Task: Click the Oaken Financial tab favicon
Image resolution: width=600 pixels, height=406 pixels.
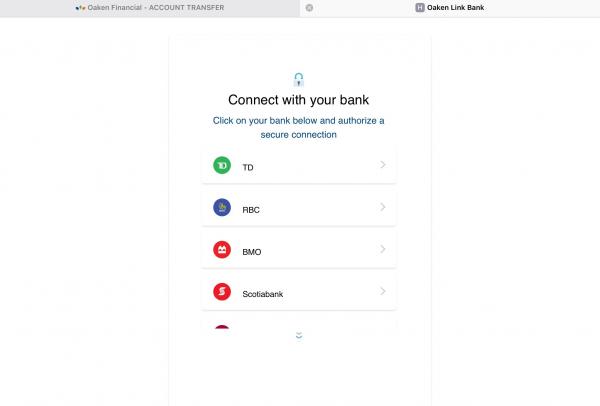Action: pyautogui.click(x=80, y=8)
